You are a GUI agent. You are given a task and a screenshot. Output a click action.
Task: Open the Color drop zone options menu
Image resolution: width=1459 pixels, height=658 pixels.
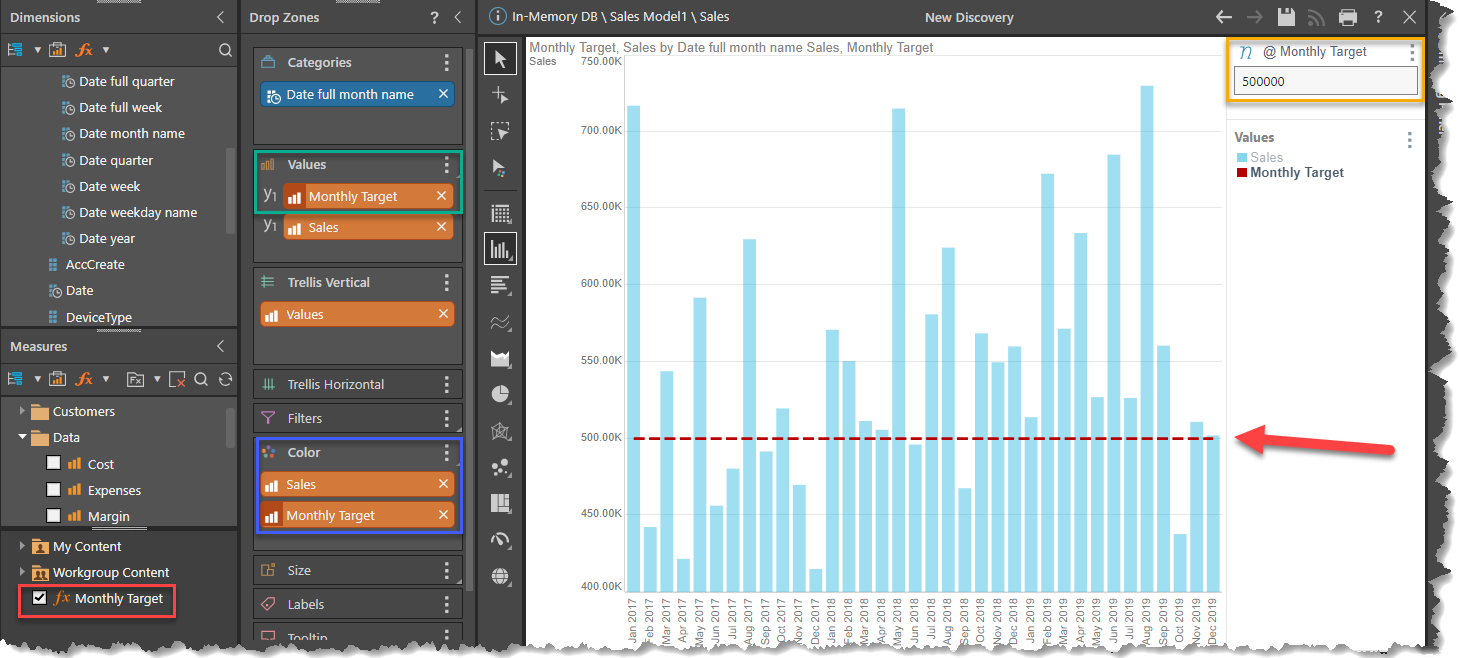pos(447,453)
